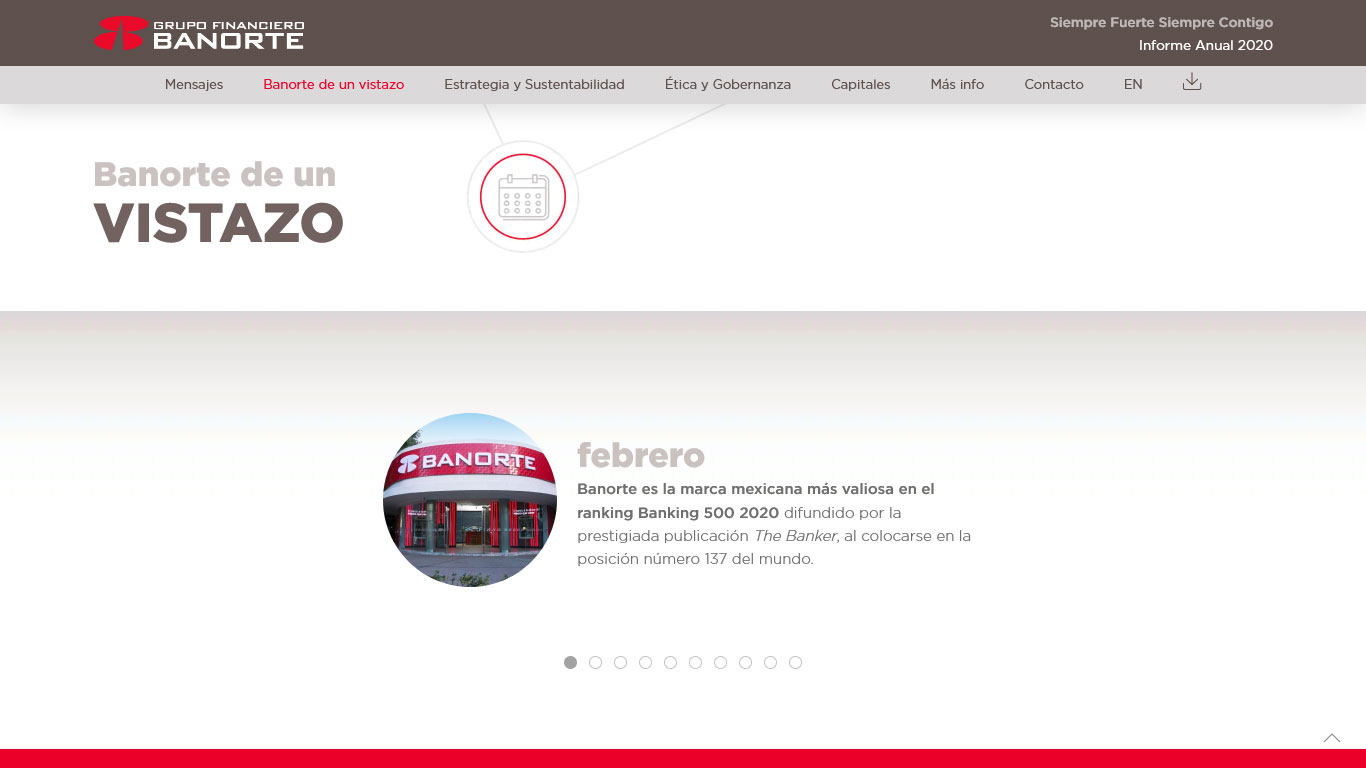The image size is (1366, 768).
Task: Select the fifth carousel slide dot
Action: coord(670,662)
